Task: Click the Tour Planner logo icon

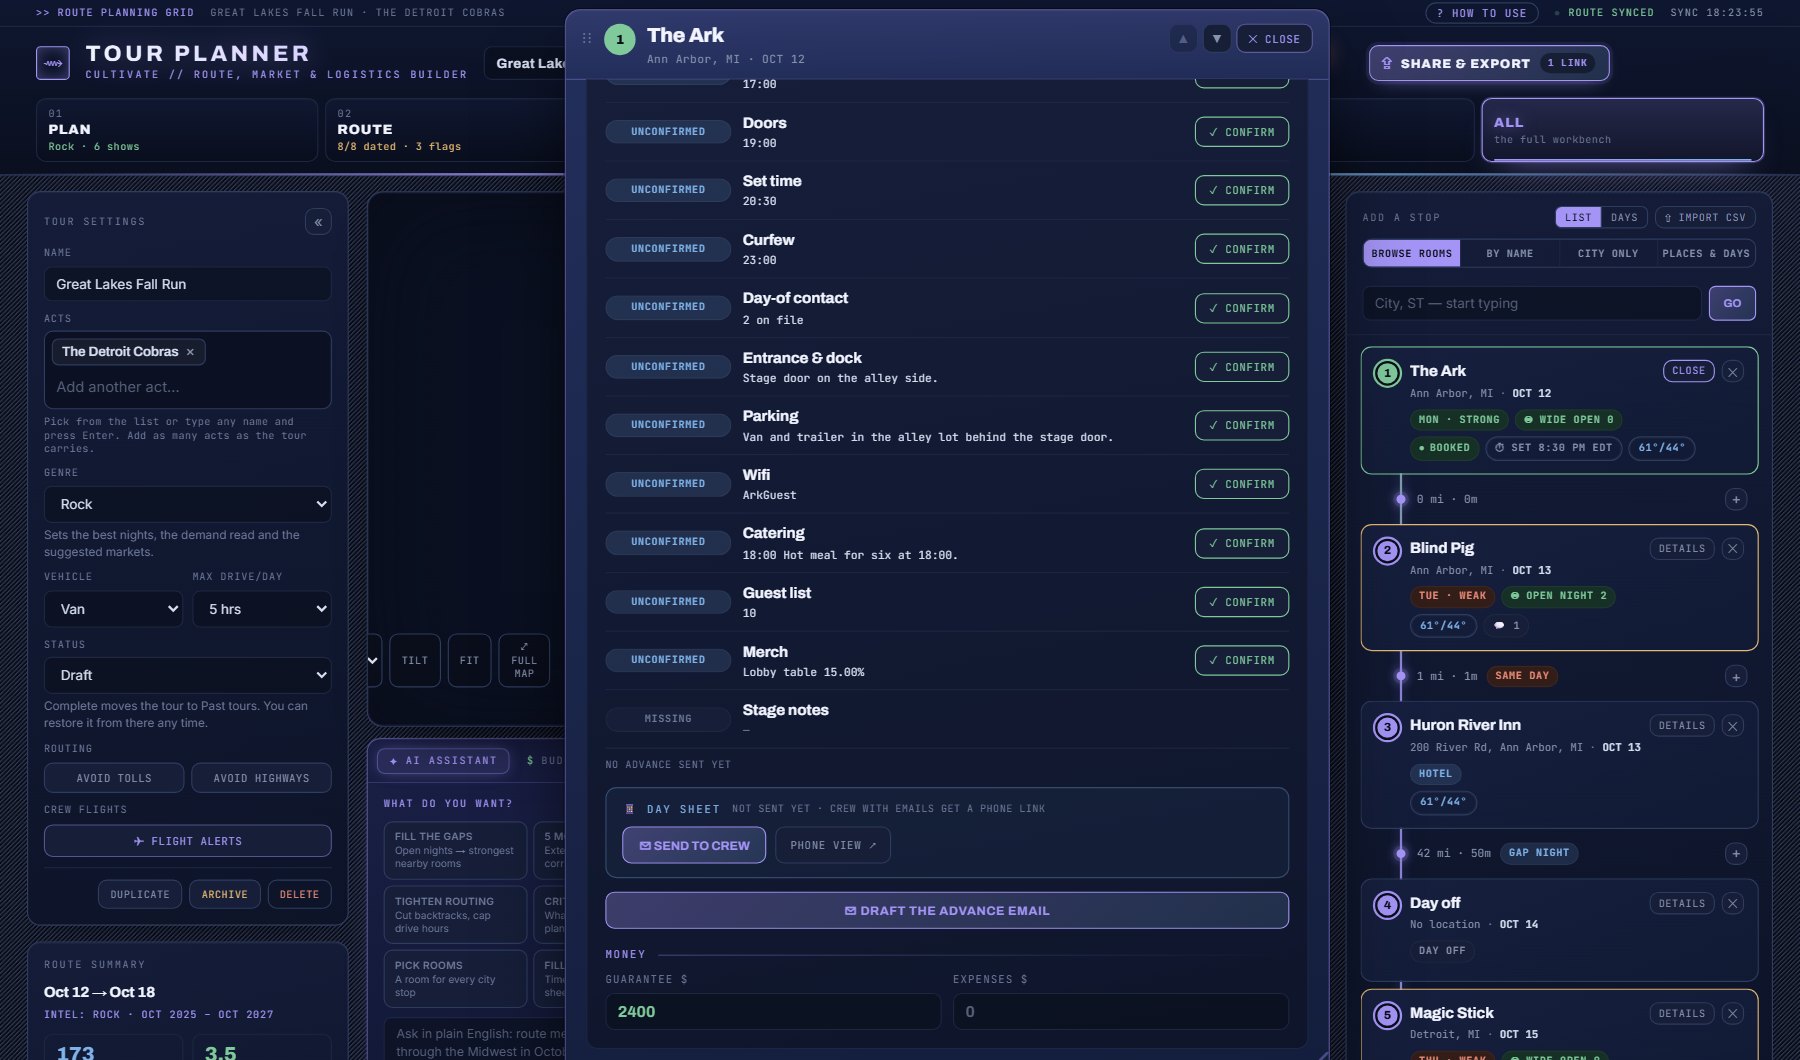Action: [x=53, y=63]
